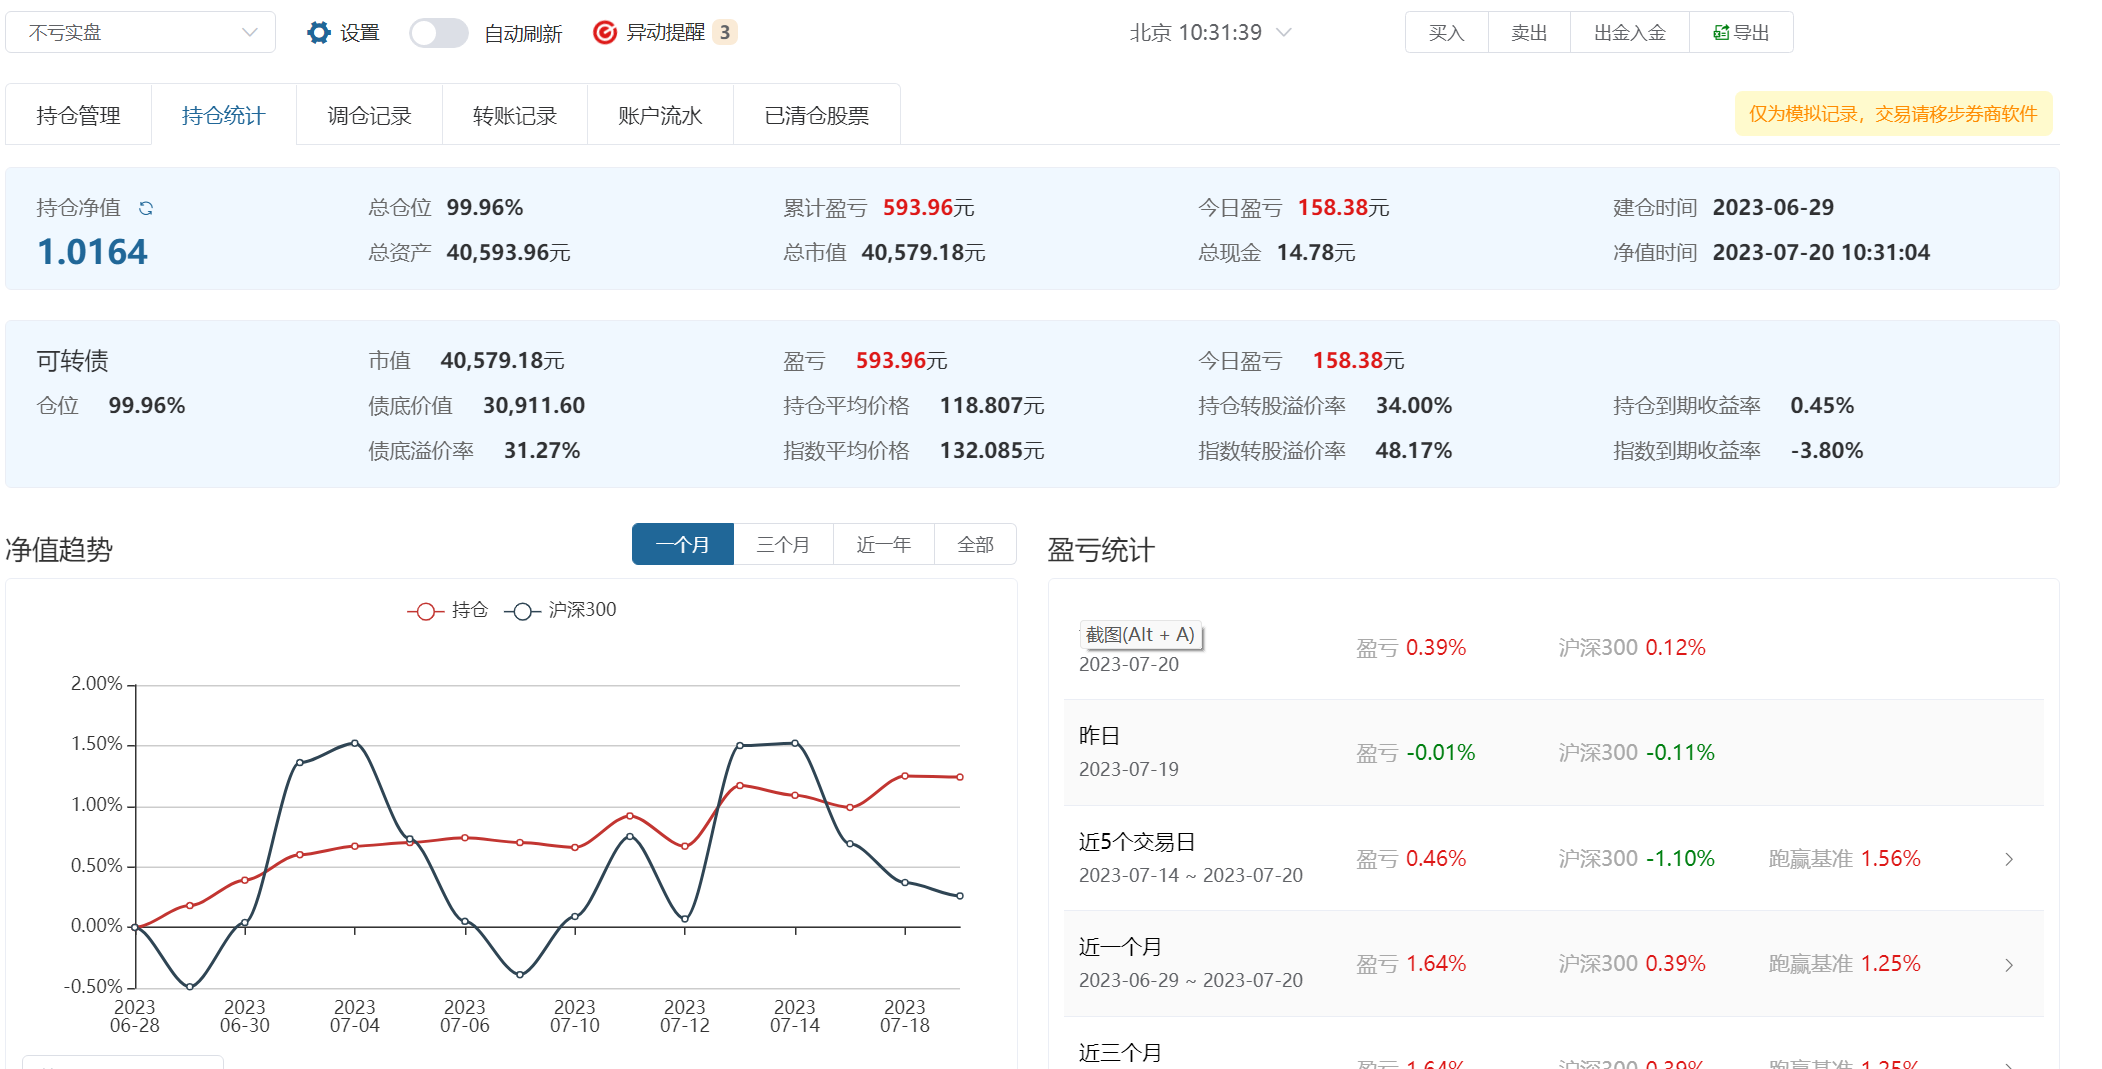Click the 持仓转股溢价率 value 34.00%
Screen dimensions: 2102x1069
click(1414, 406)
